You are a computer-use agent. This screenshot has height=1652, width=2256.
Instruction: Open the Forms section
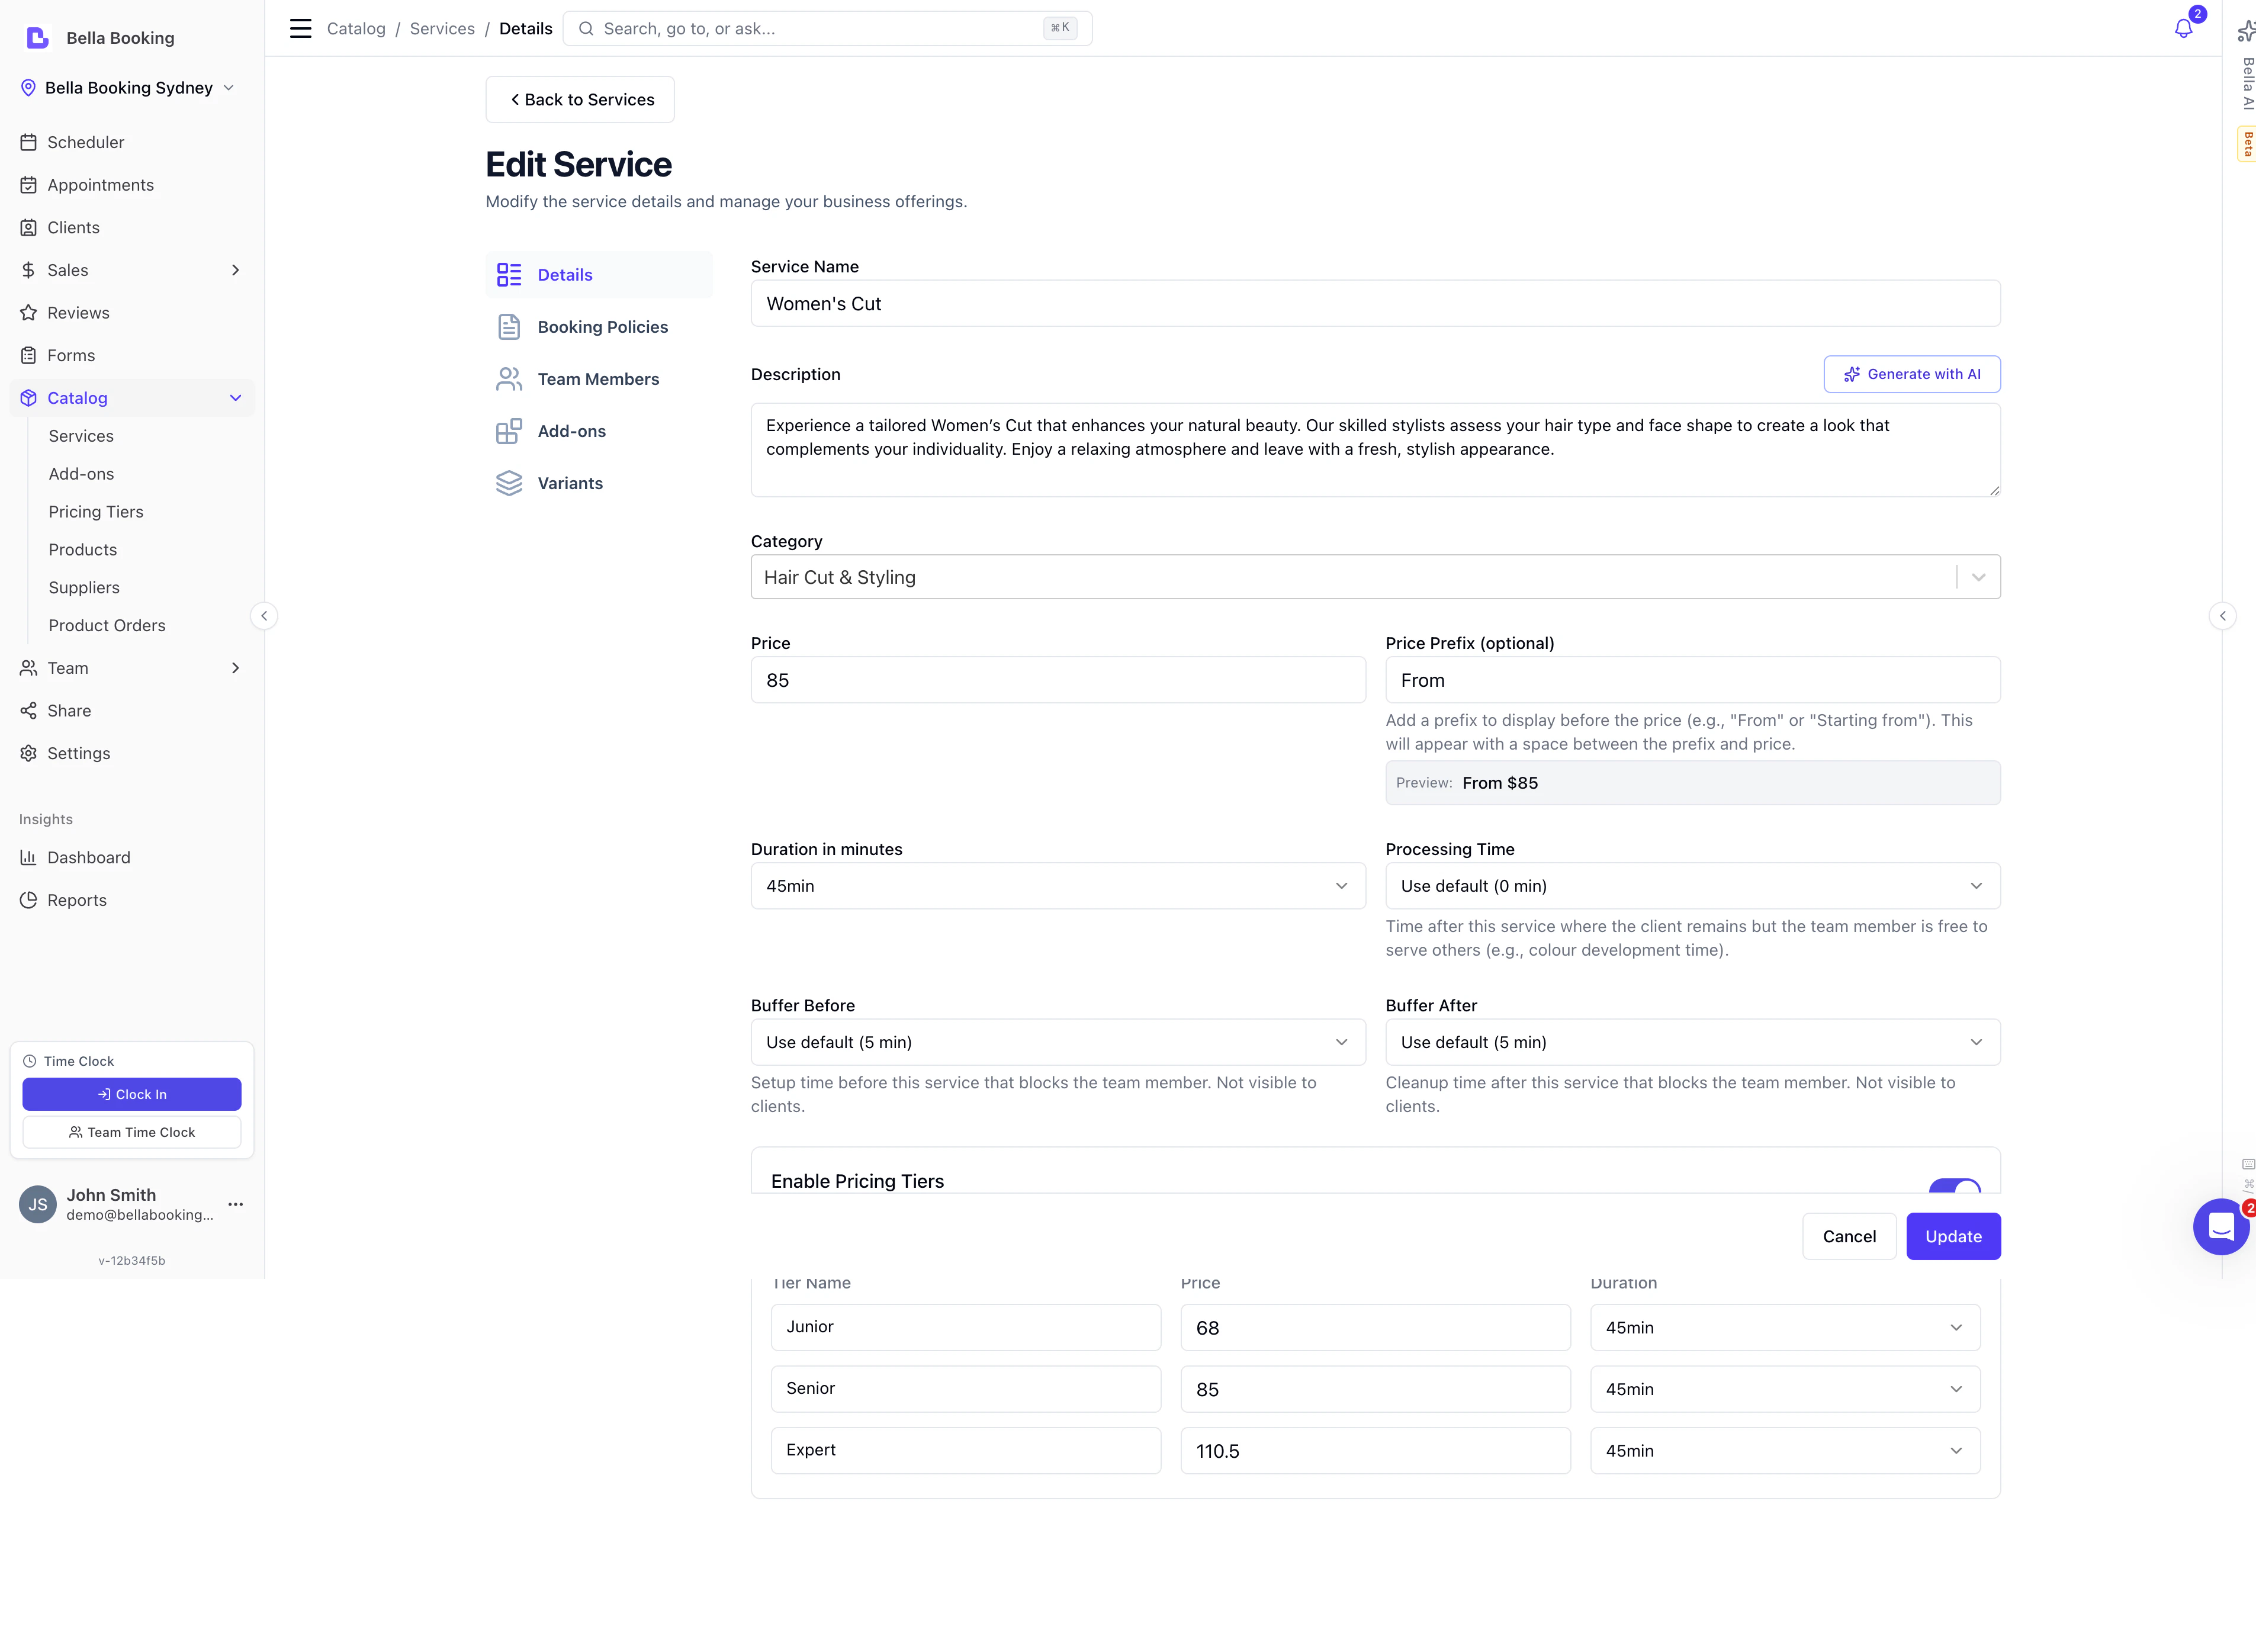click(x=70, y=354)
